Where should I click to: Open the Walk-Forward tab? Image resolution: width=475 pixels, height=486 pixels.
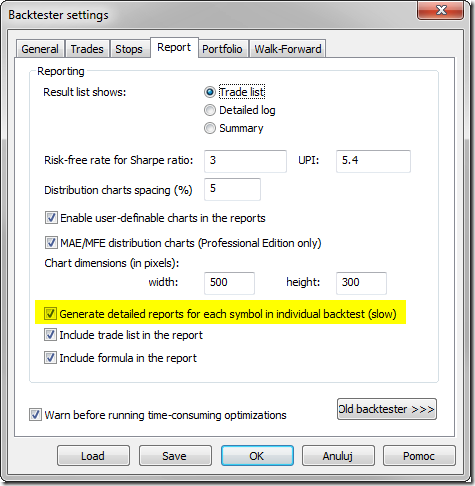288,49
